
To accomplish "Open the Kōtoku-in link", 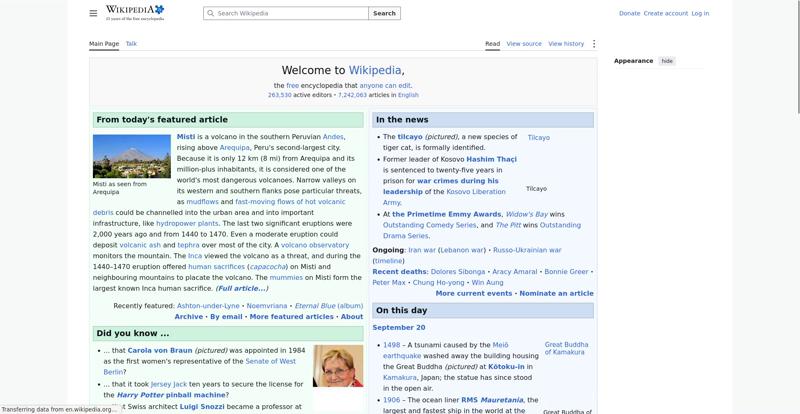I will tap(506, 367).
